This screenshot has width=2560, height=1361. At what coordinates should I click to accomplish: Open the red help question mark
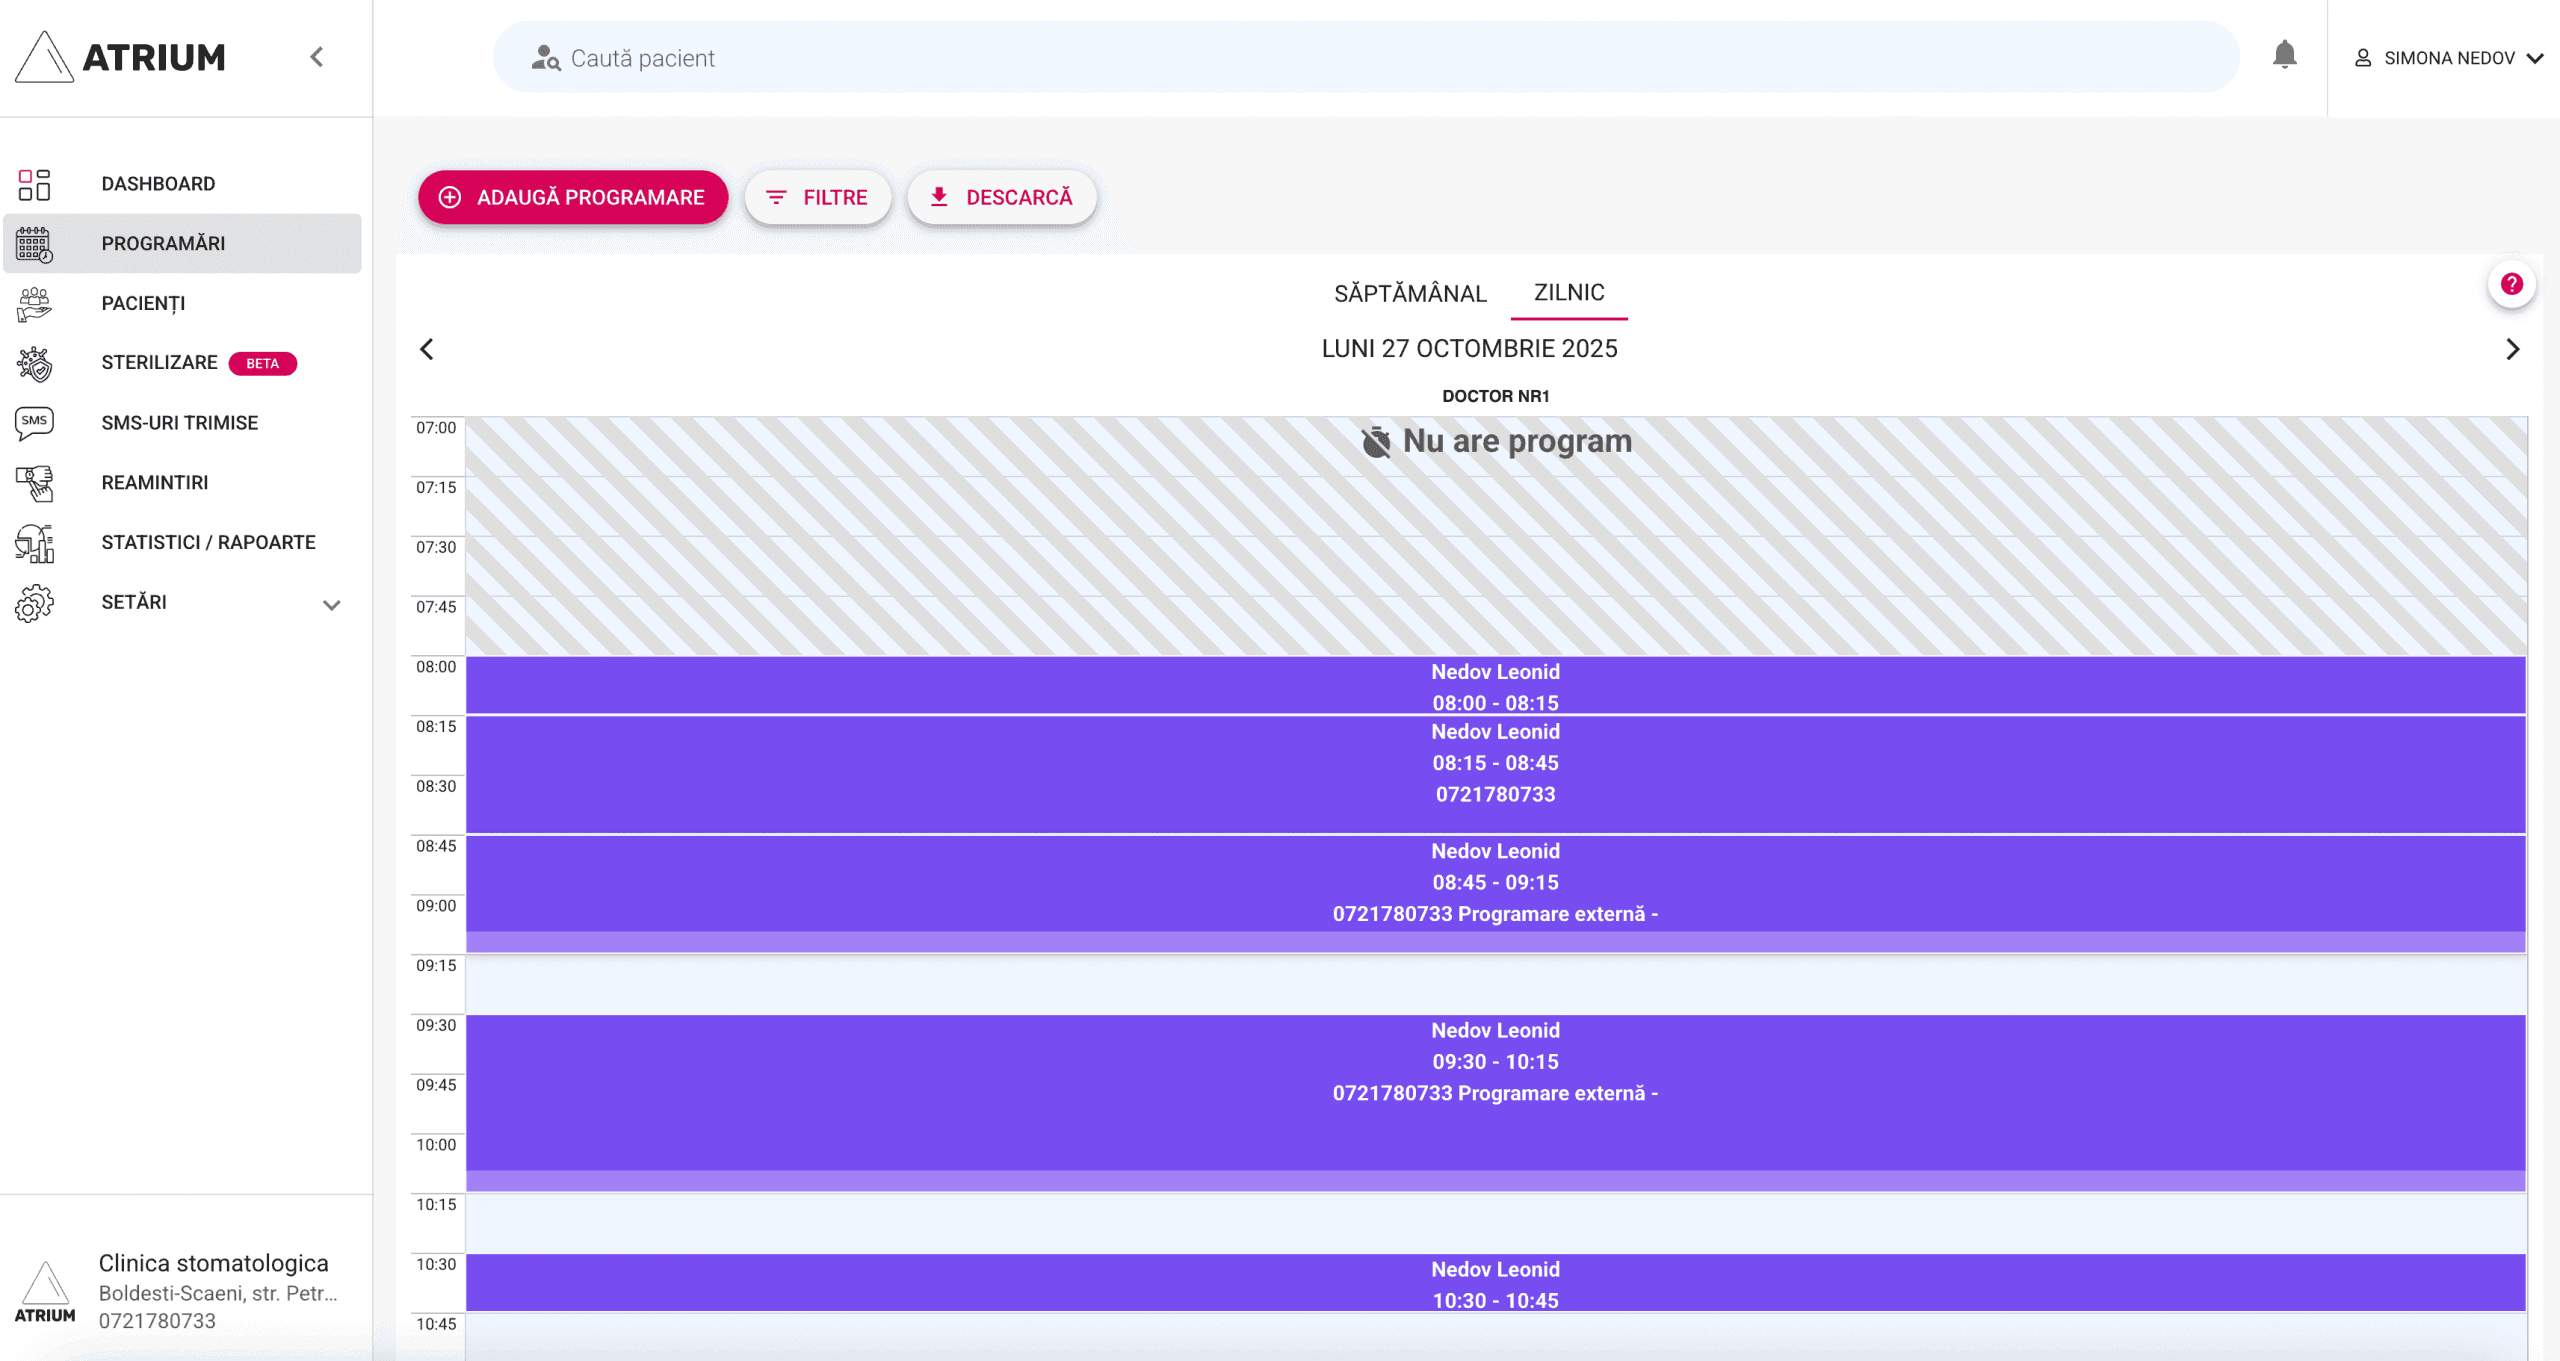click(x=2512, y=285)
